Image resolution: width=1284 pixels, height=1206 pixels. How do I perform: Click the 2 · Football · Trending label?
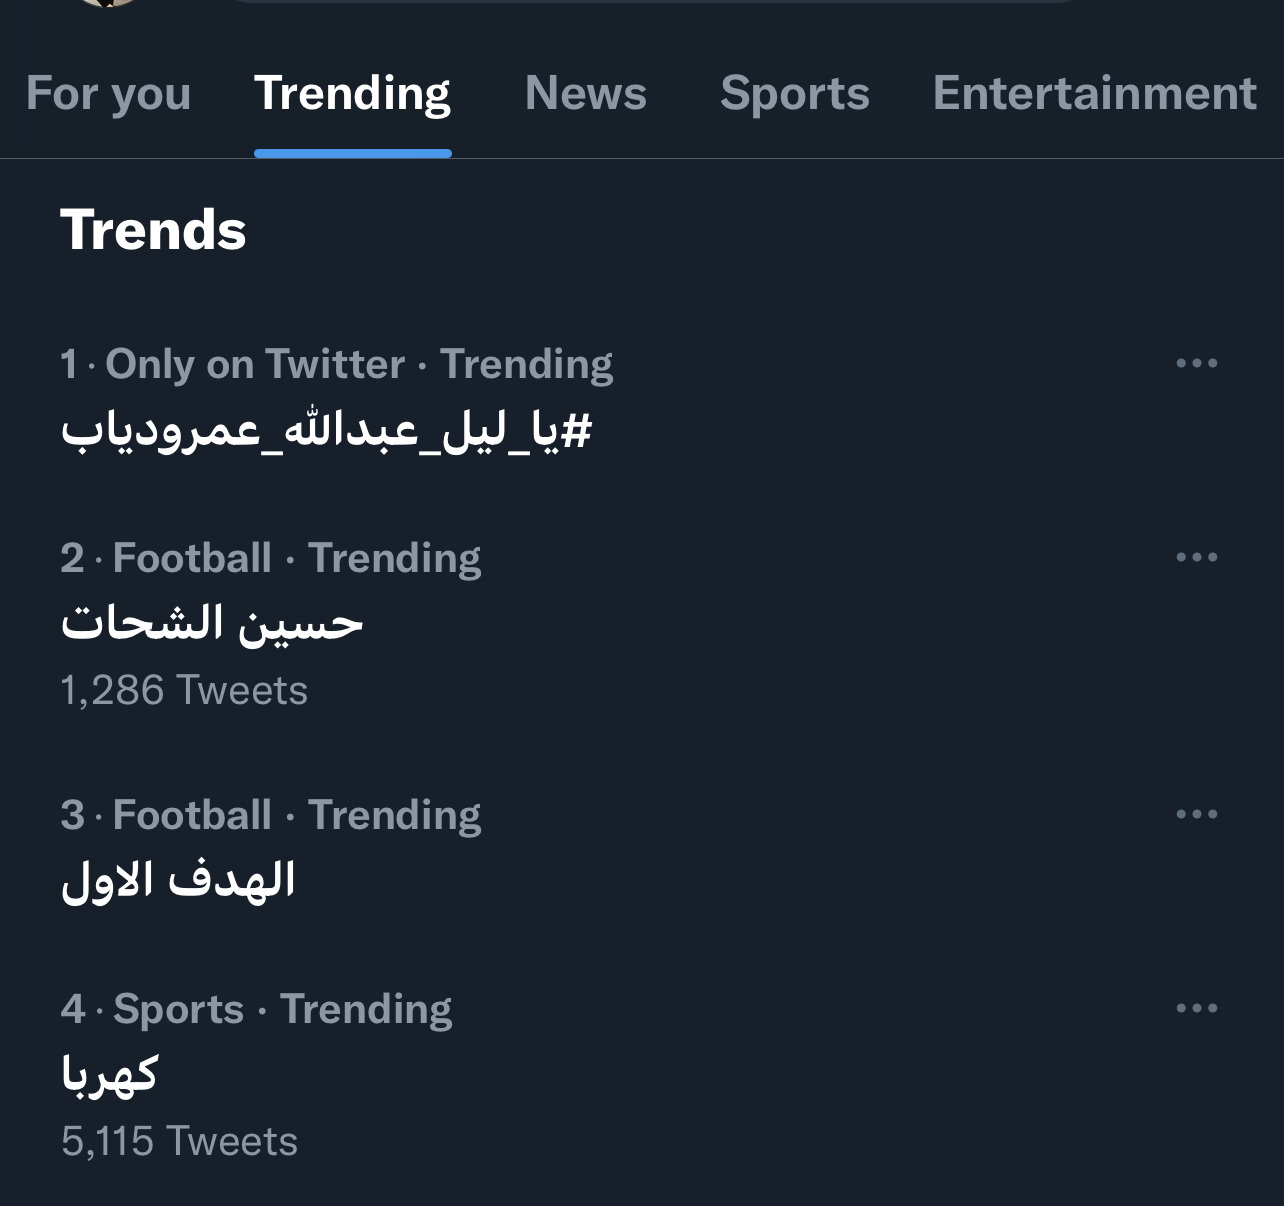click(x=270, y=558)
